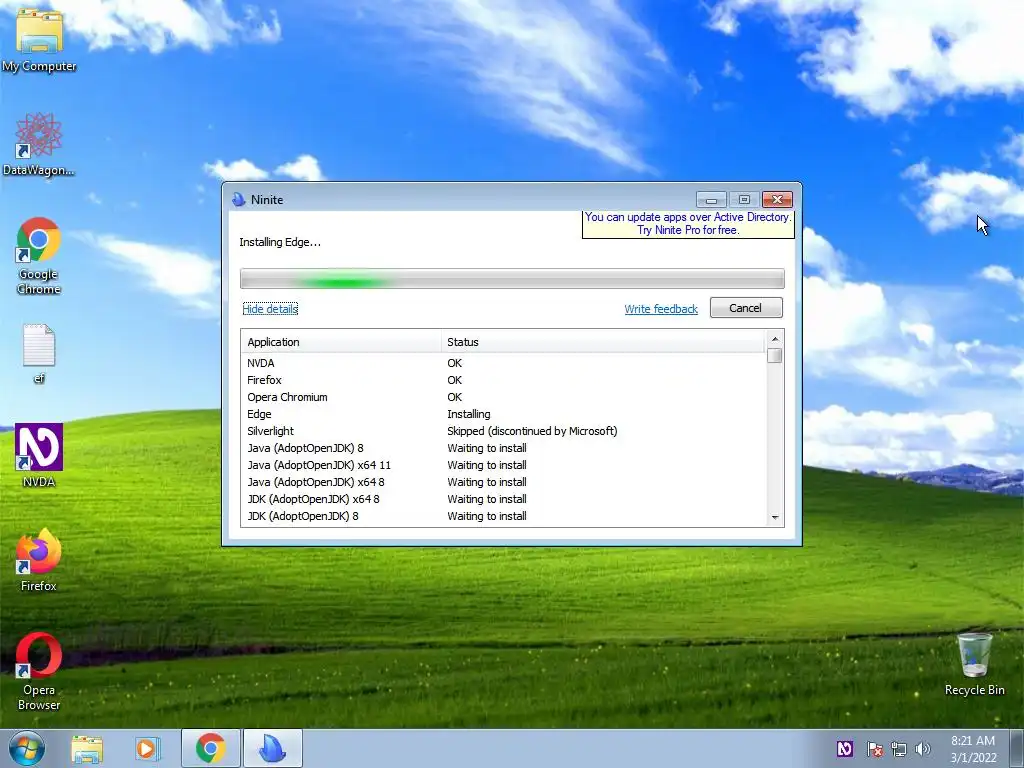Select the Silverlight row
The width and height of the screenshot is (1024, 768).
point(503,431)
